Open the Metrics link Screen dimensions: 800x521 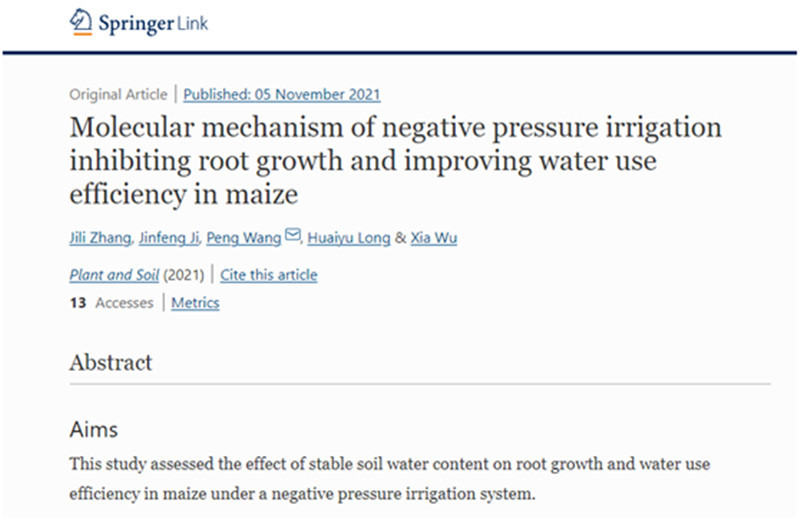(195, 303)
